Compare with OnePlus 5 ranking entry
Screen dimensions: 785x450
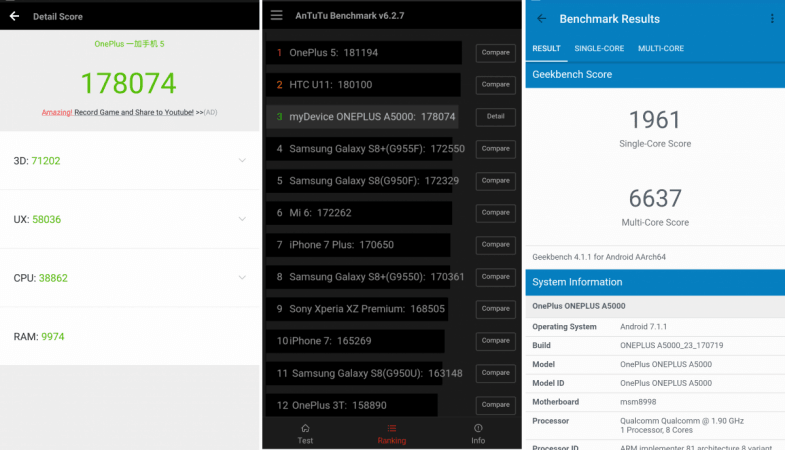tap(496, 53)
